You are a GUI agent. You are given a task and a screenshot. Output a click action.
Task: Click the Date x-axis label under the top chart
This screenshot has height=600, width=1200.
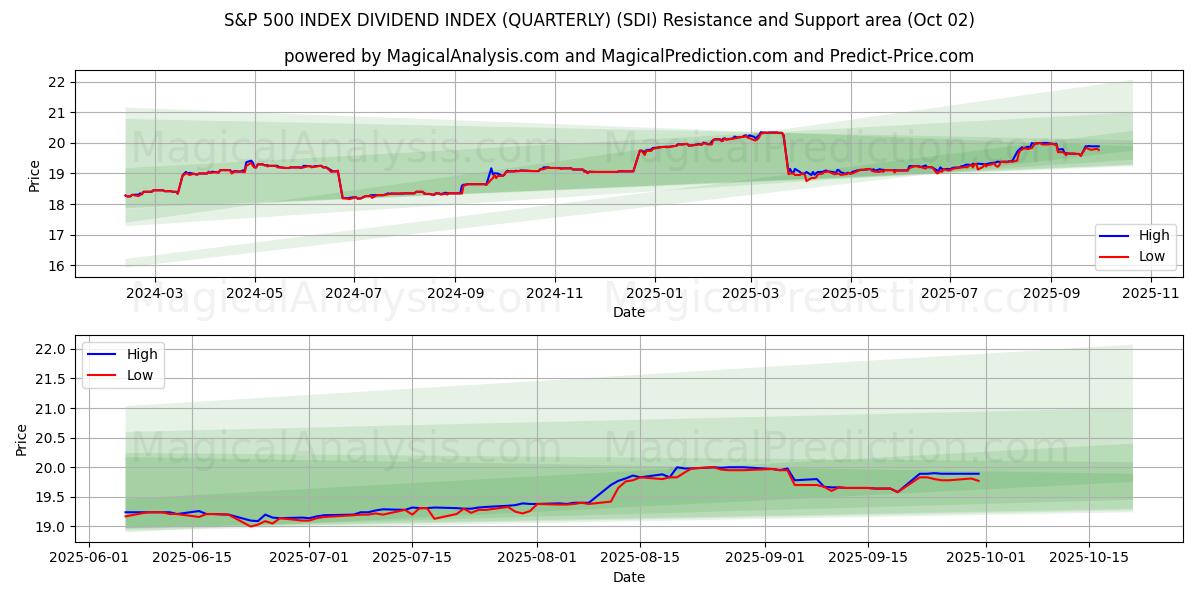[628, 312]
